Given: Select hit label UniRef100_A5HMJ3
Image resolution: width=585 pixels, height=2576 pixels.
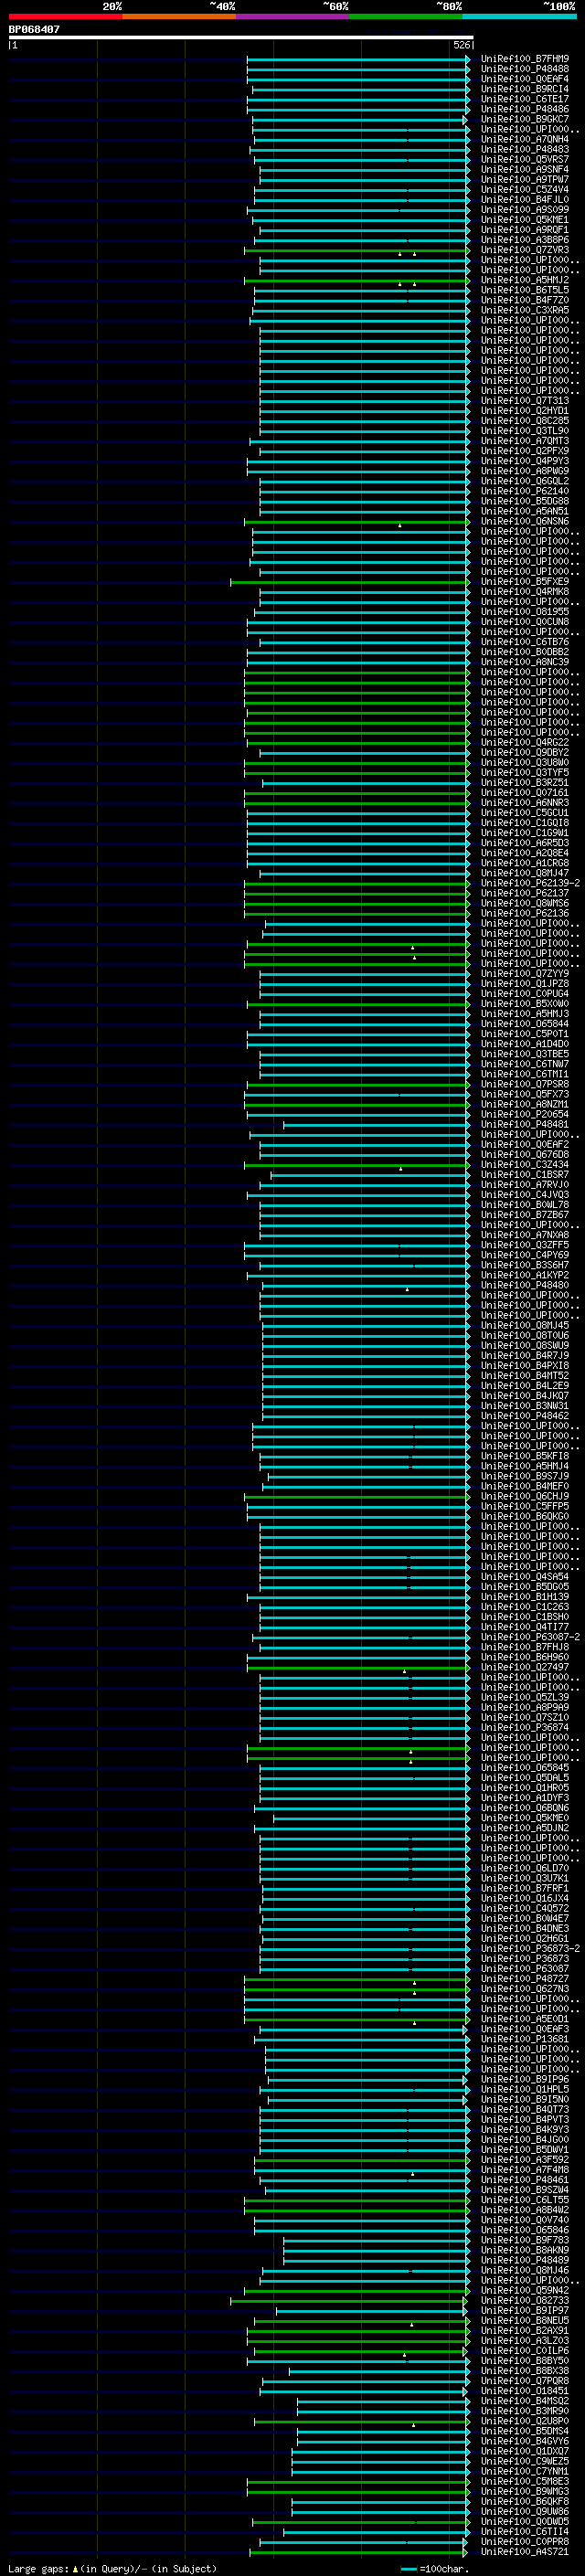Looking at the screenshot, I should click(524, 1014).
